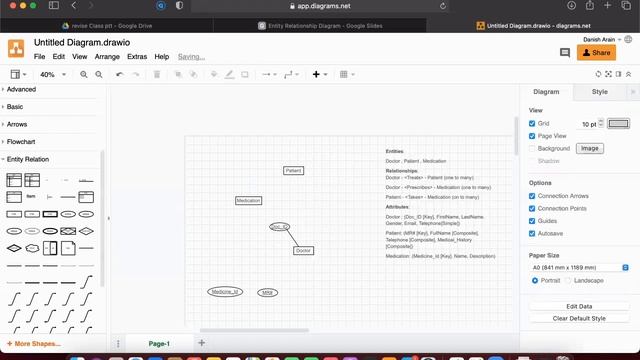Click Safari reload page icon

click(443, 6)
